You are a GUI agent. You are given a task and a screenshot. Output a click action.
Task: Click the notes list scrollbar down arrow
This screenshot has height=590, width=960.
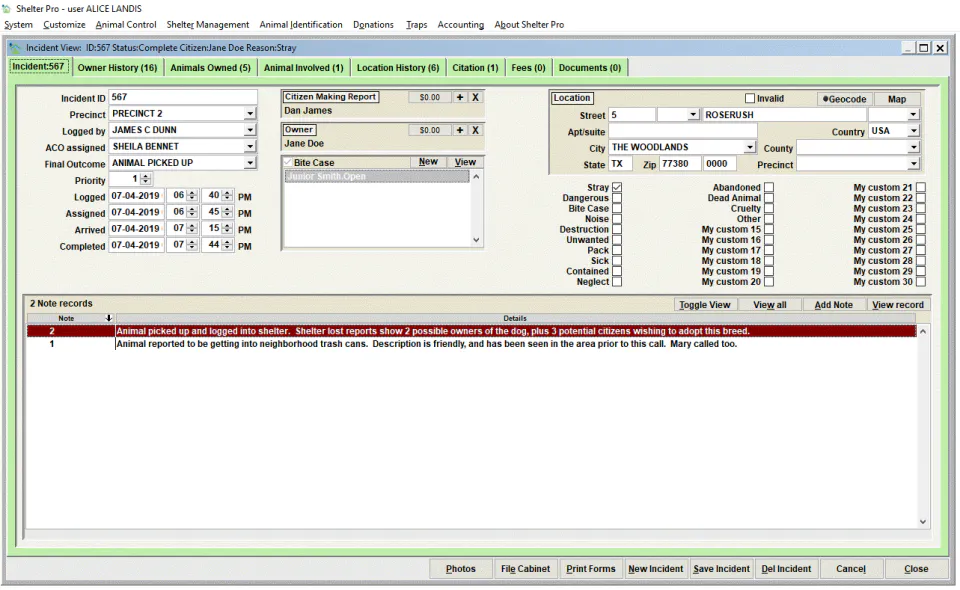923,522
